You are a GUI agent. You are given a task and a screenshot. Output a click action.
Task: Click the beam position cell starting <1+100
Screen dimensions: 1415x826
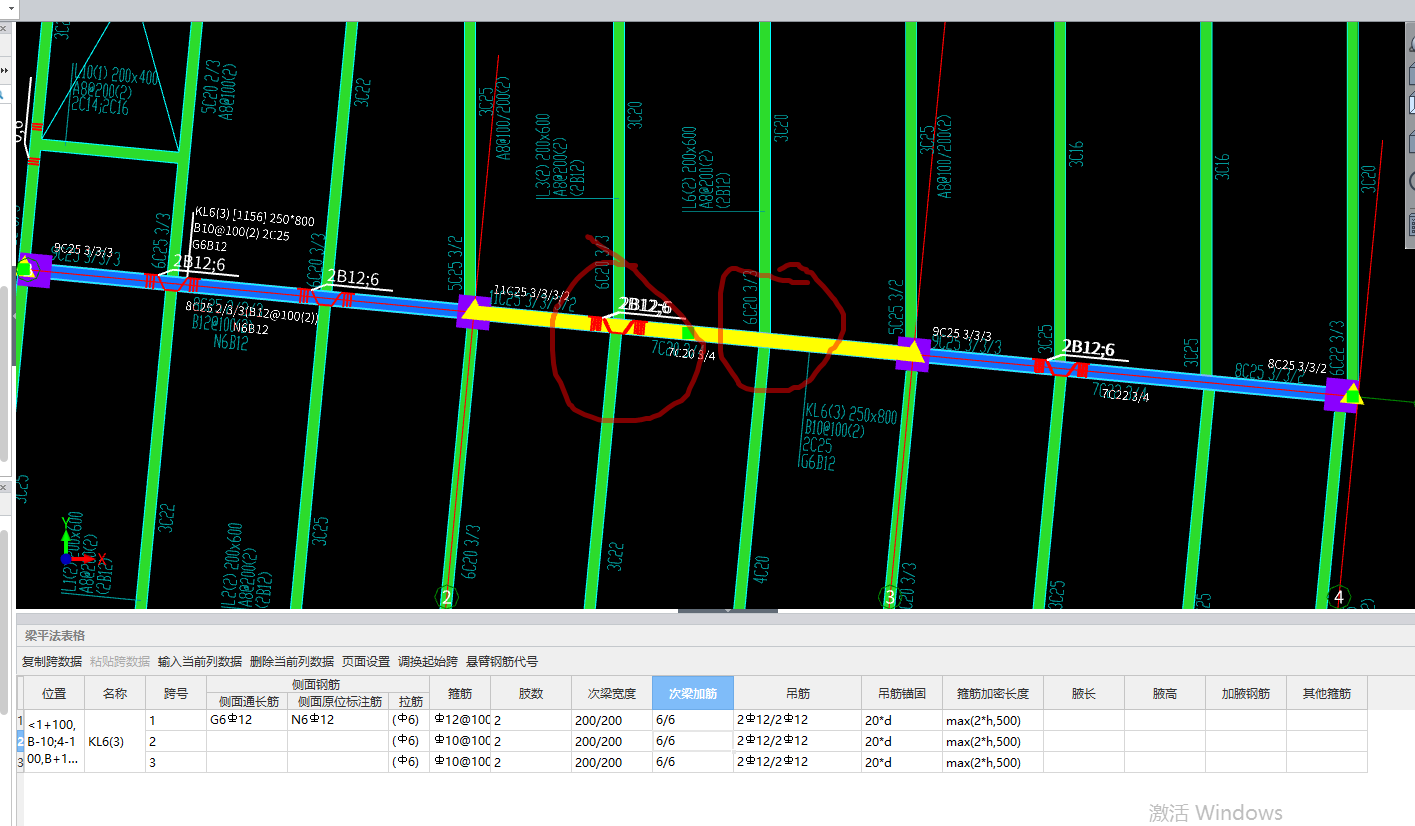(55, 742)
